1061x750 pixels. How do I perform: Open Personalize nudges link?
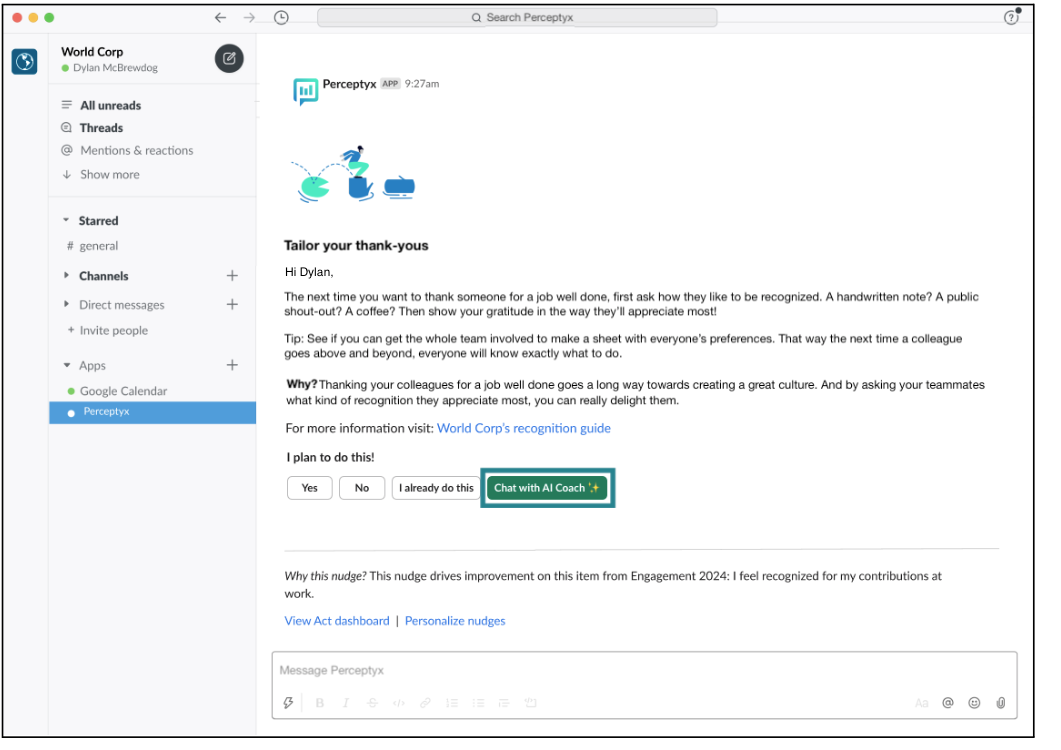[x=455, y=621]
